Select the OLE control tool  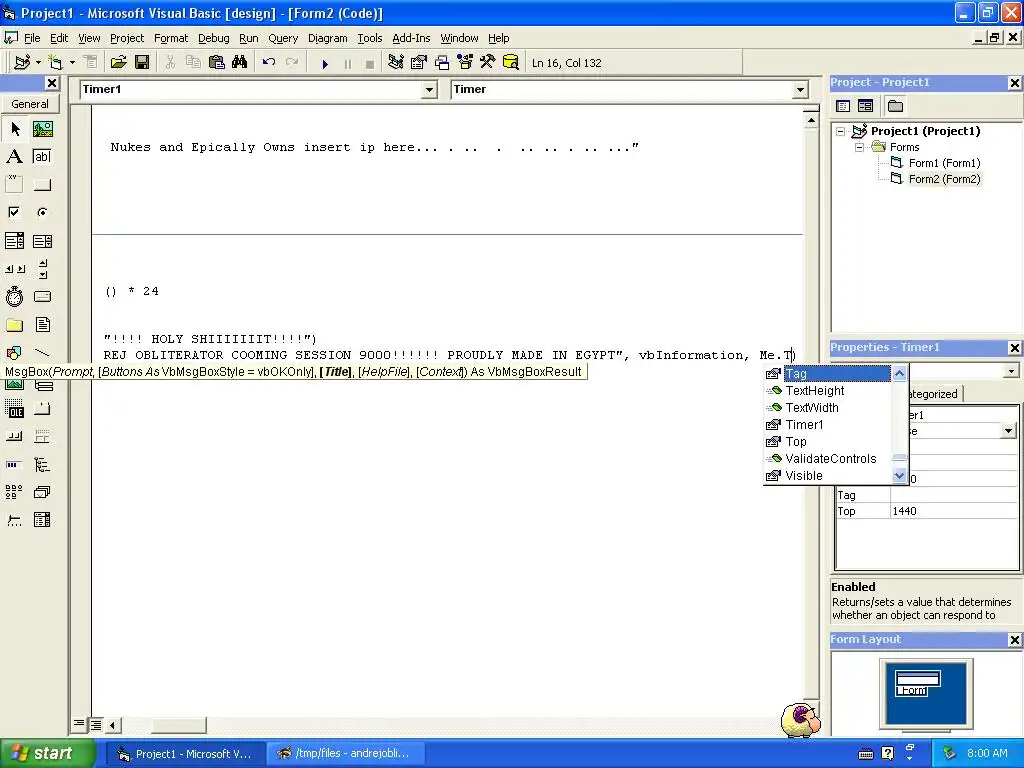(x=14, y=409)
